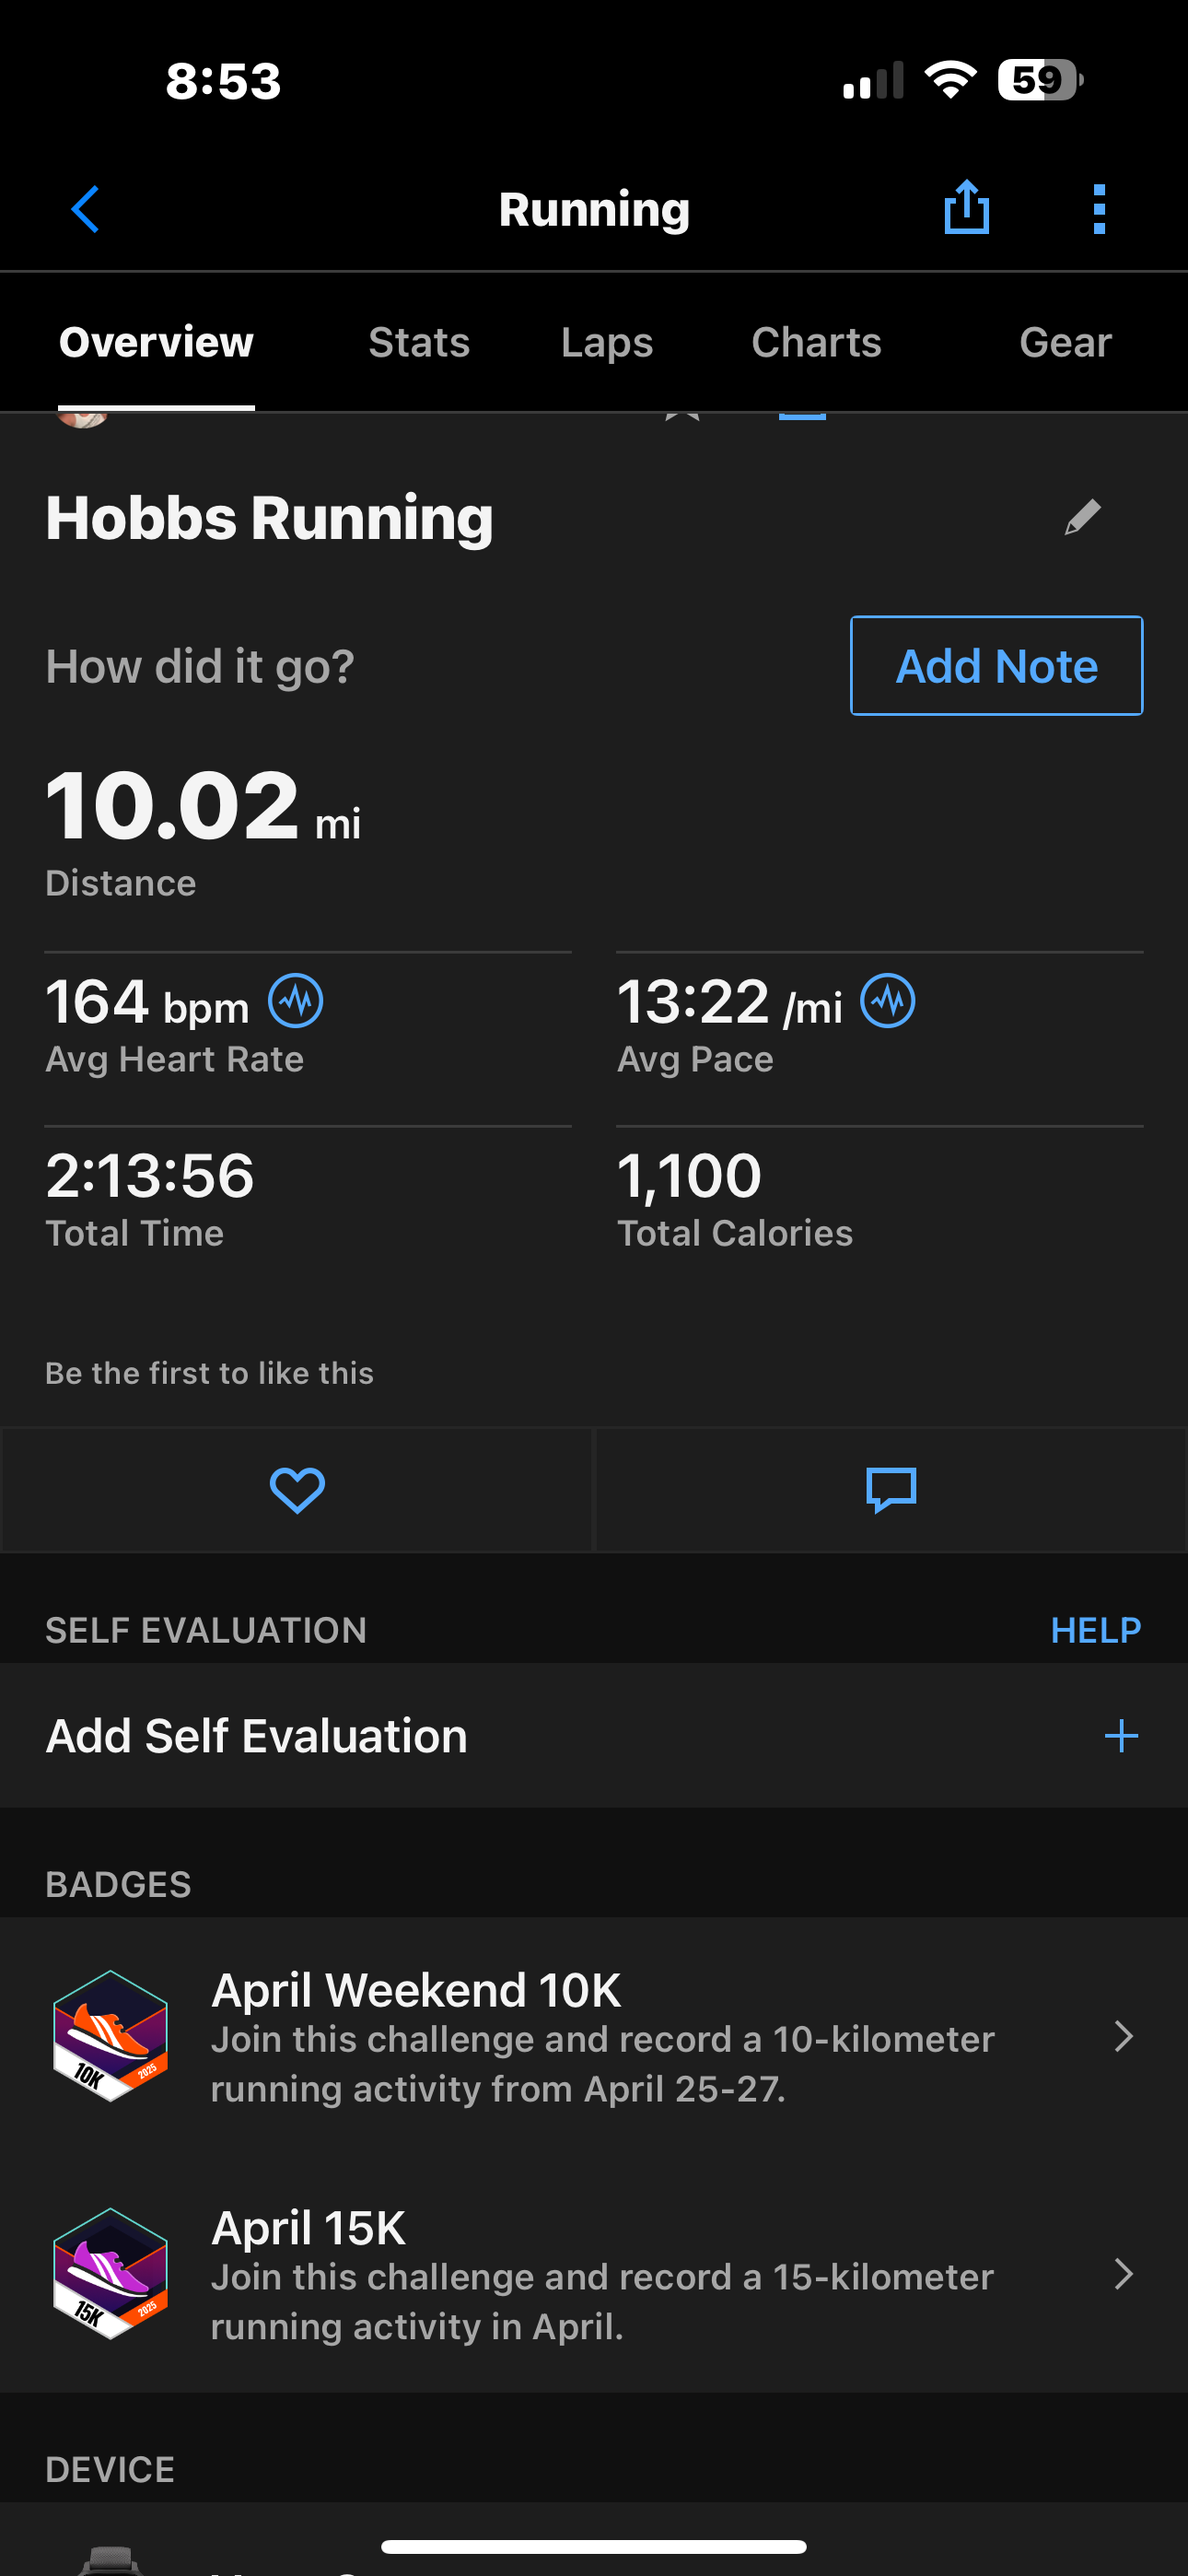Tap the April 15K badge image
Image resolution: width=1188 pixels, height=2576 pixels.
[110, 2274]
